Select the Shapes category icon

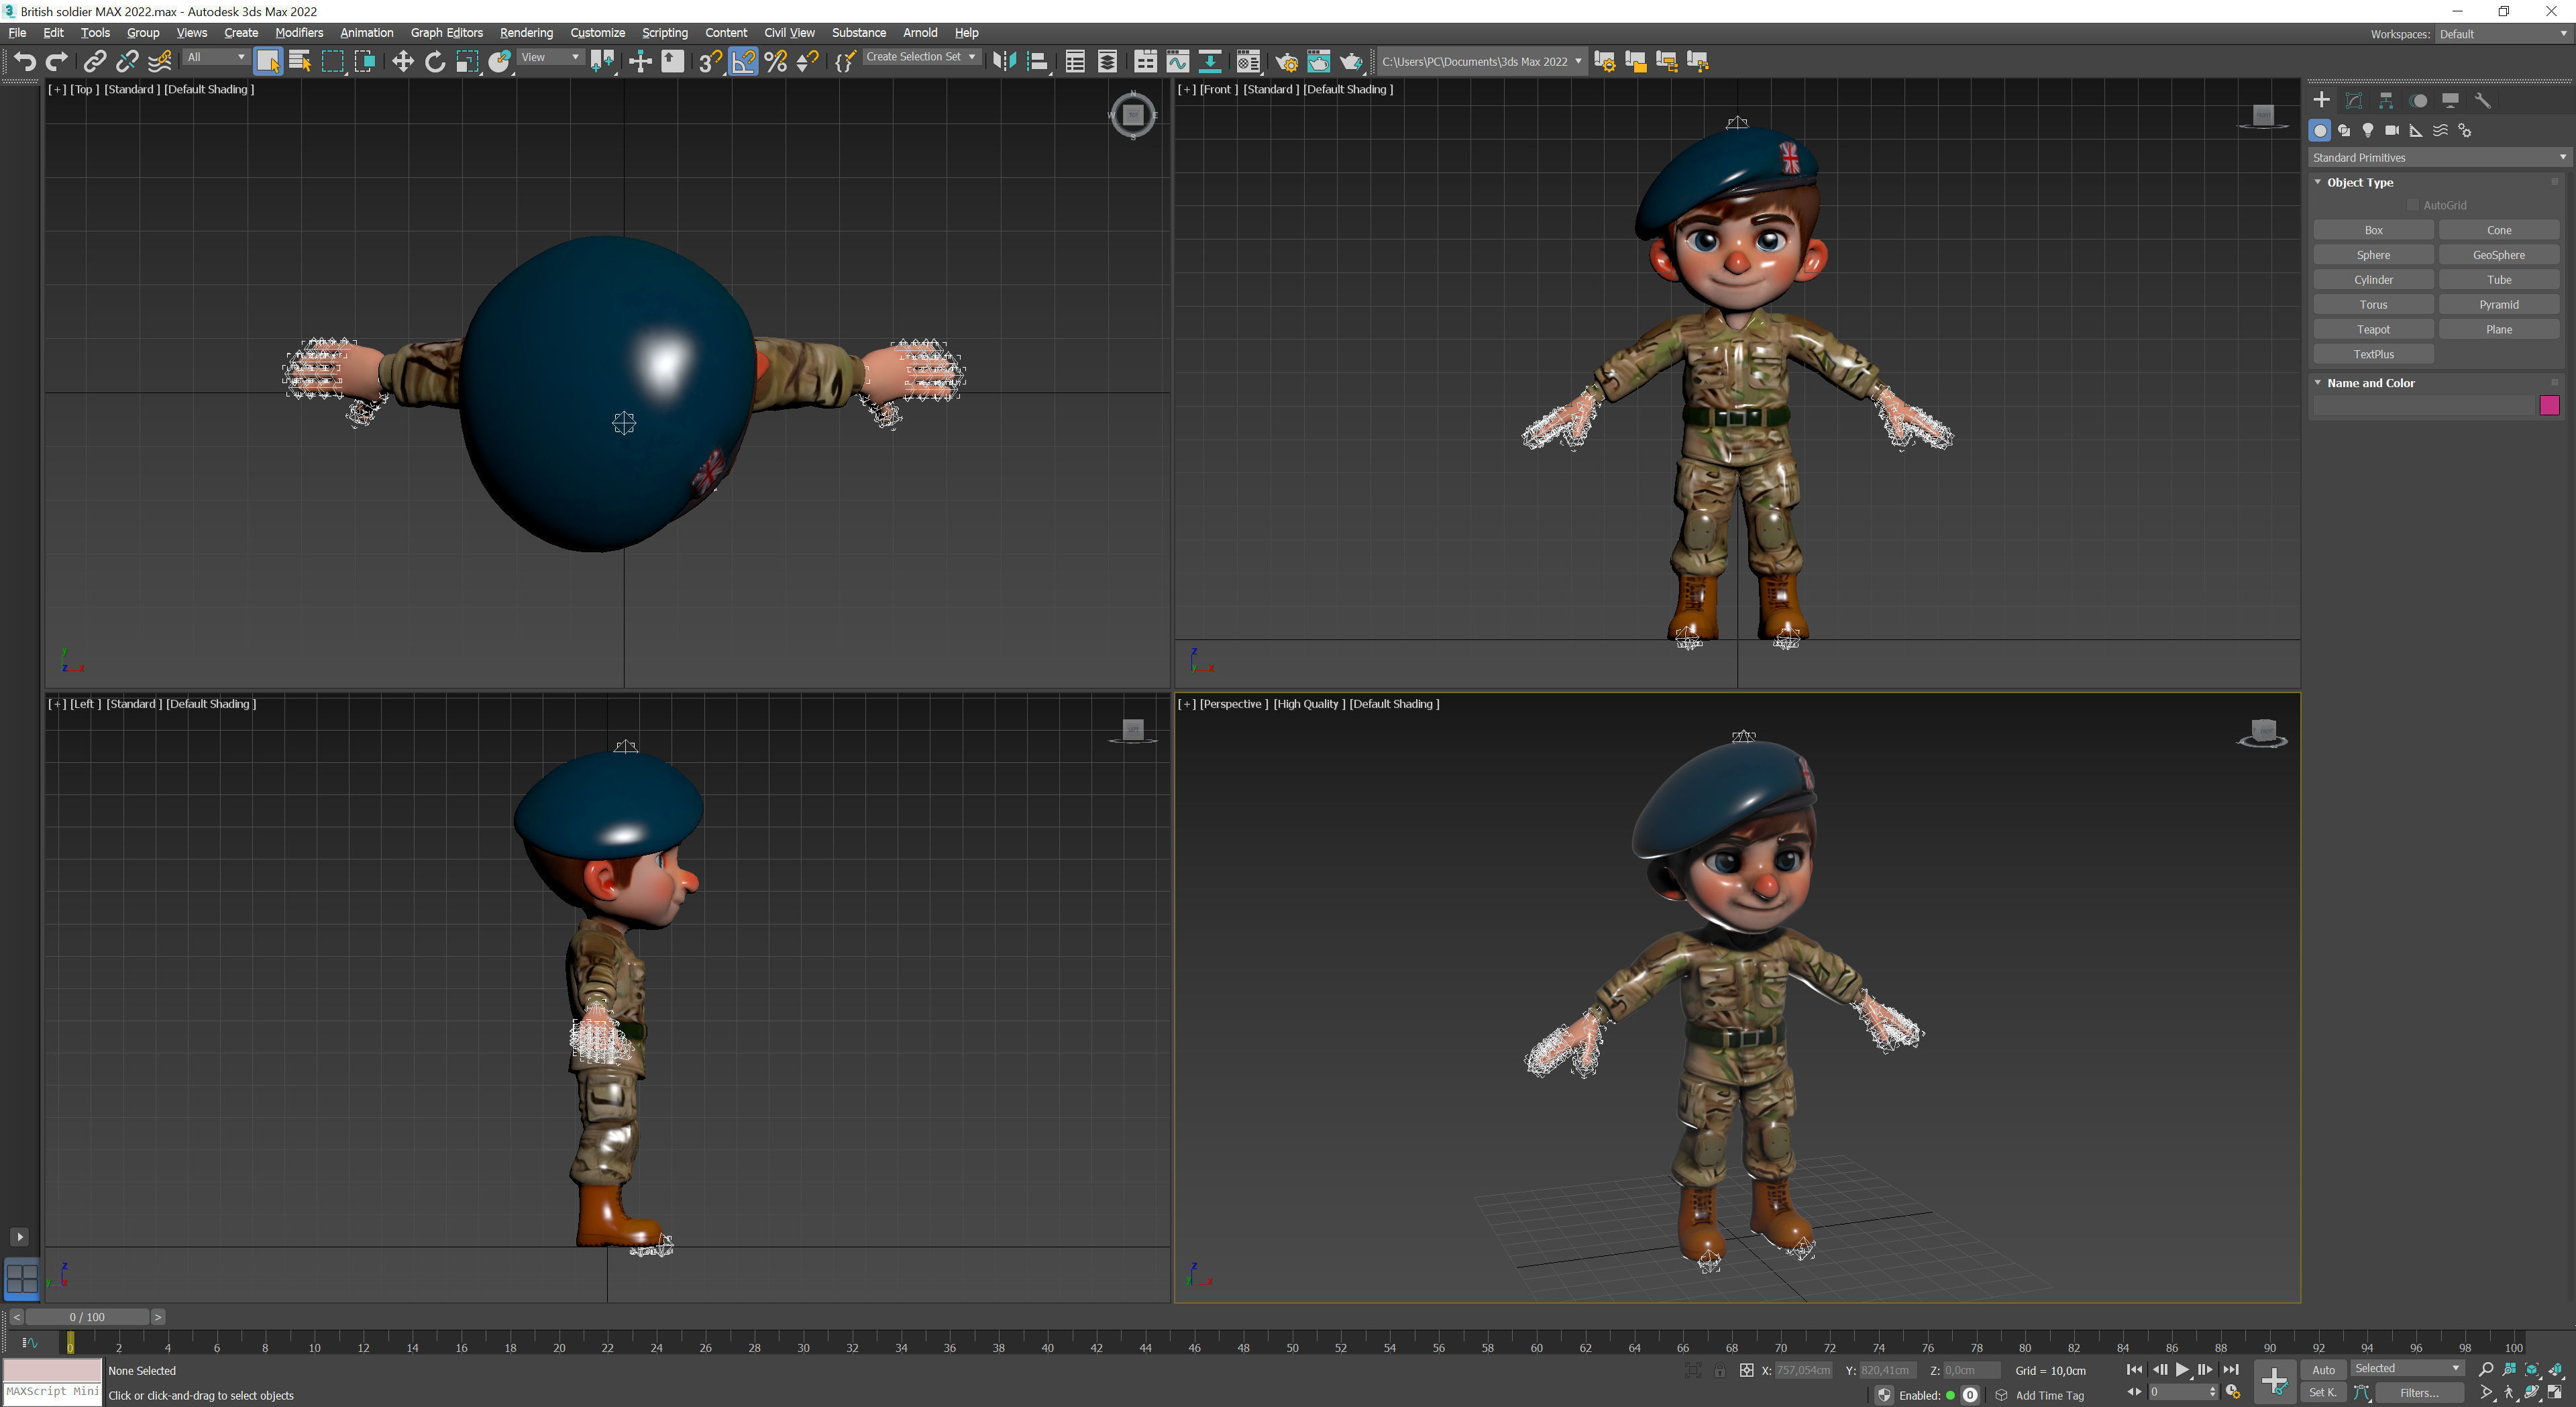pyautogui.click(x=2344, y=130)
